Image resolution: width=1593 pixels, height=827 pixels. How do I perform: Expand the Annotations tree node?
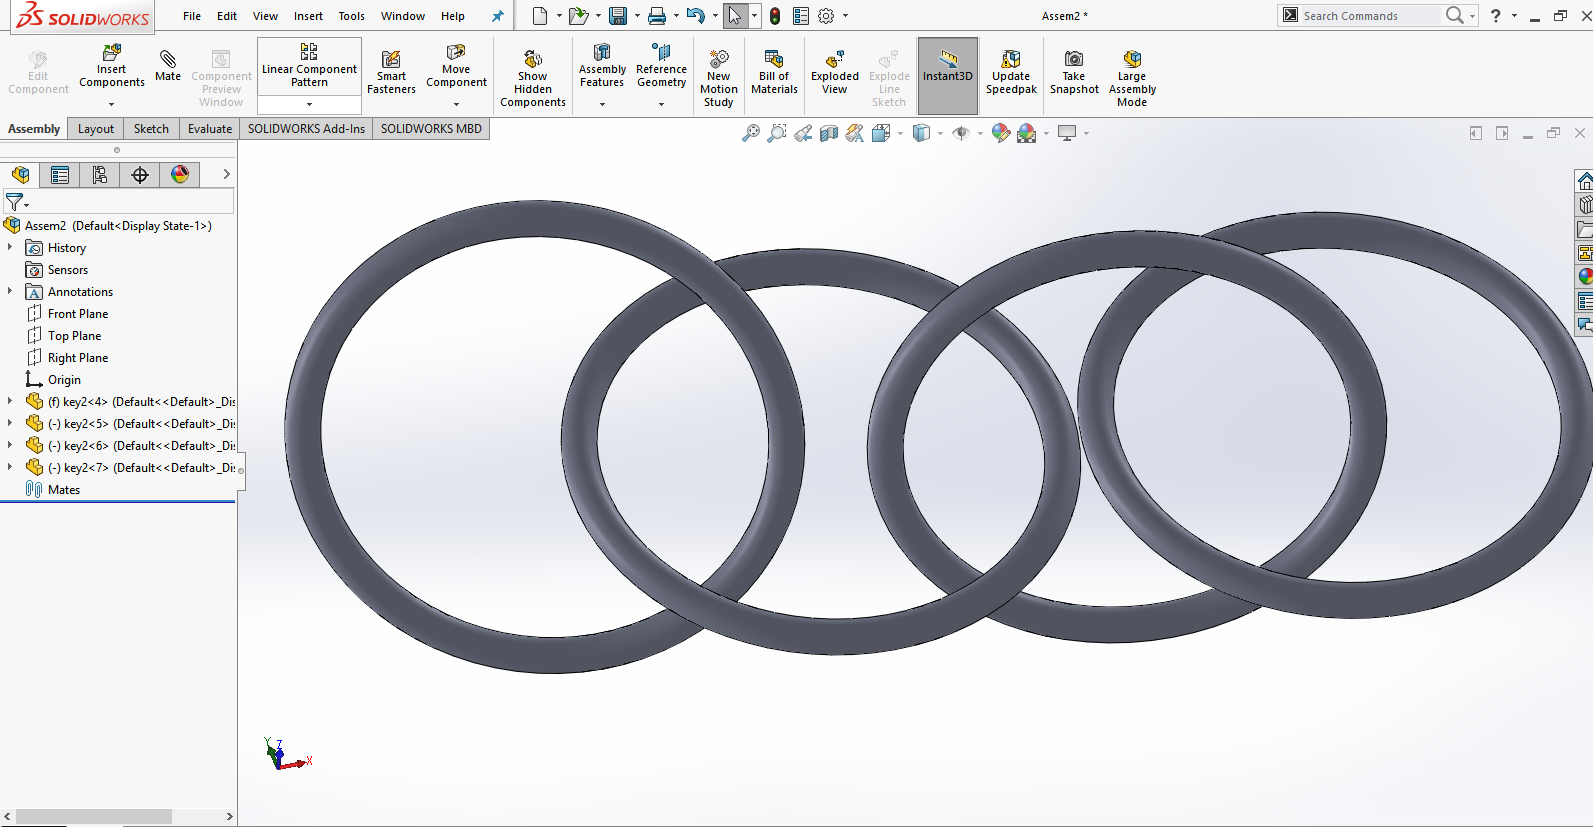point(10,291)
